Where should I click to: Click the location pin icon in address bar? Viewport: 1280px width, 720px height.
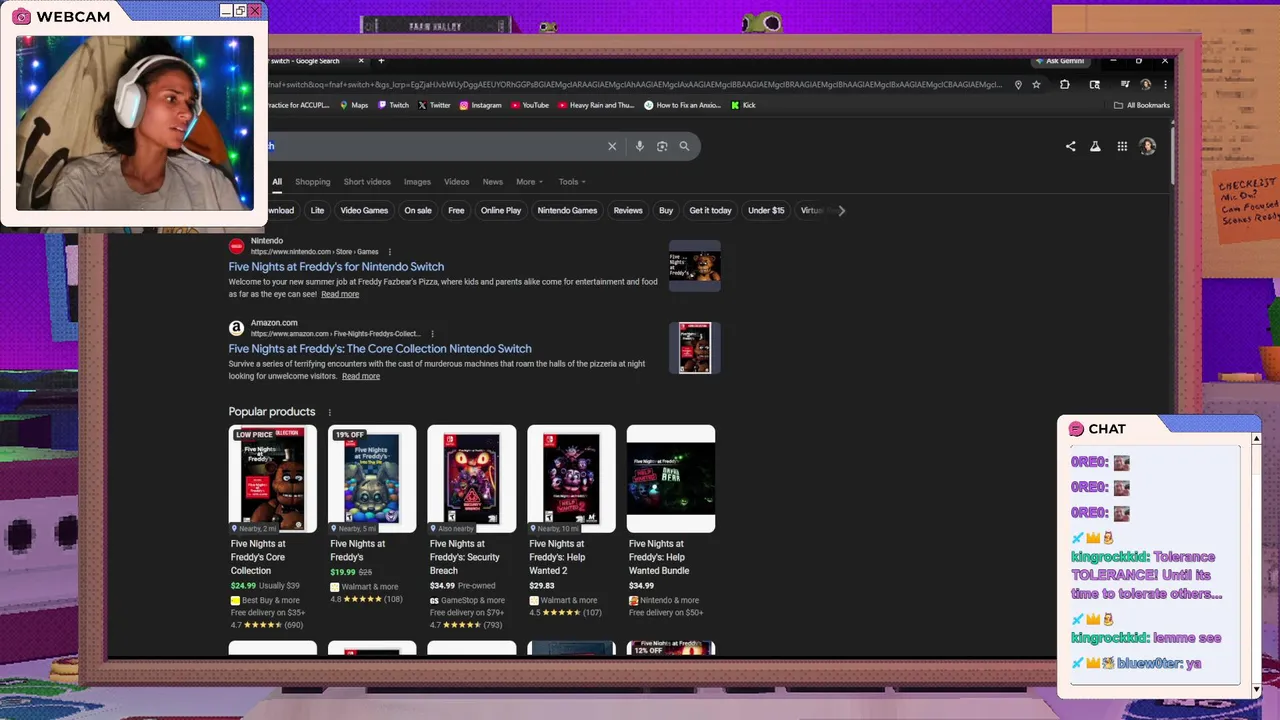click(1018, 85)
